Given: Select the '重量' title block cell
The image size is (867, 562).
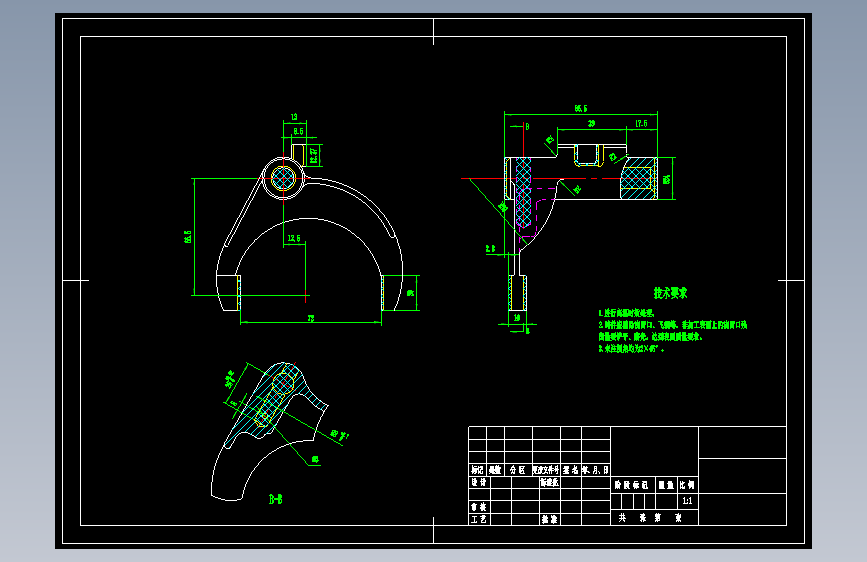Looking at the screenshot, I should tap(666, 485).
